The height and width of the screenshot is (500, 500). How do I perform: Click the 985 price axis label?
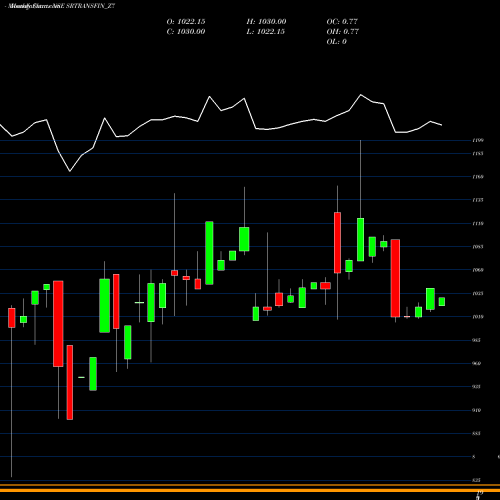click(x=477, y=340)
